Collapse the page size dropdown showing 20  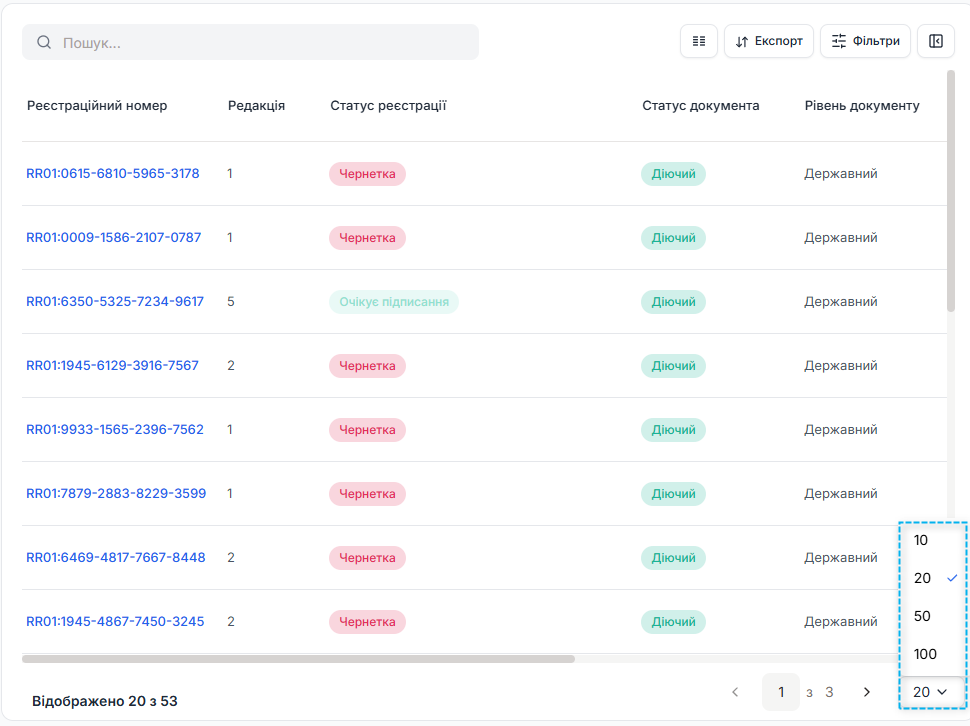(931, 692)
